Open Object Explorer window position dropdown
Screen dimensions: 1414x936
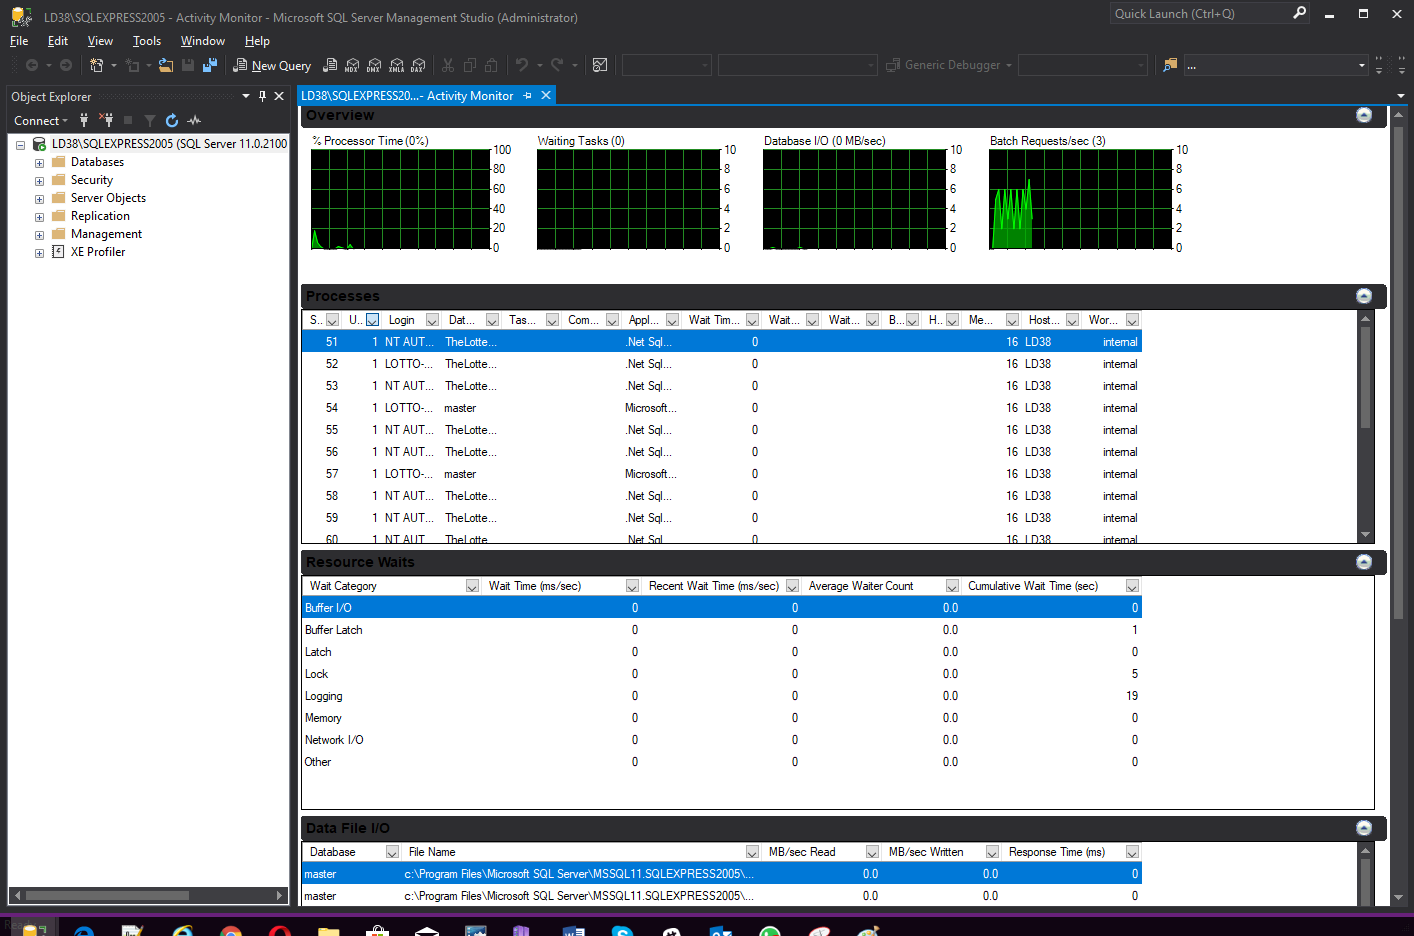[x=246, y=96]
